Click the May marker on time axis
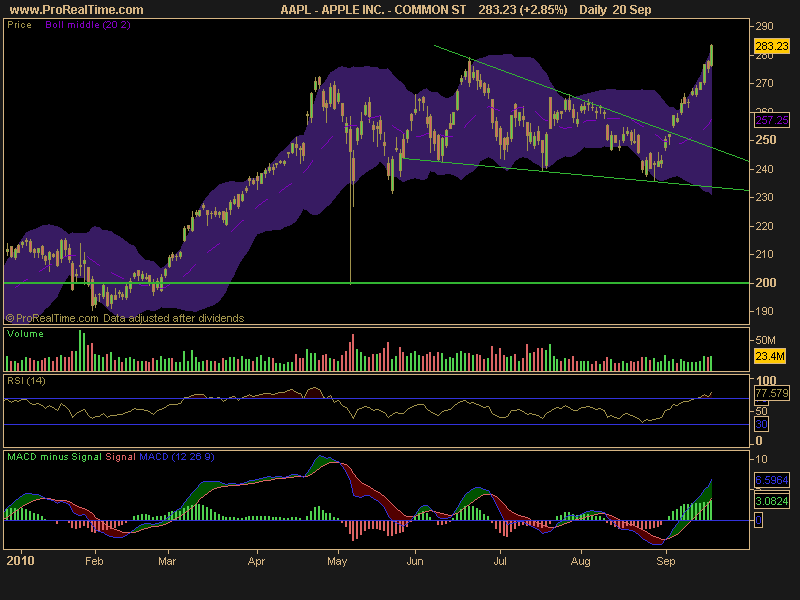800x600 pixels. coord(337,561)
